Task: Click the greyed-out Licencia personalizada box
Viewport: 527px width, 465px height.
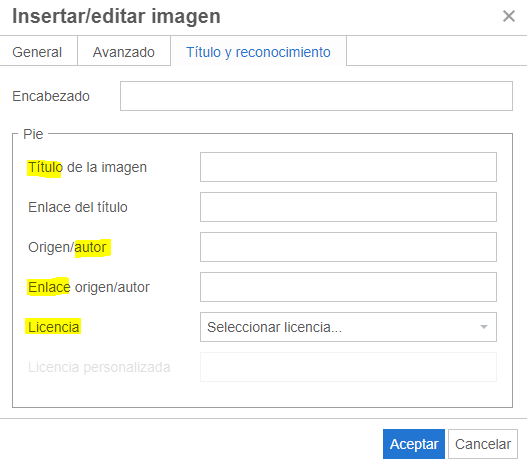Action: click(348, 367)
